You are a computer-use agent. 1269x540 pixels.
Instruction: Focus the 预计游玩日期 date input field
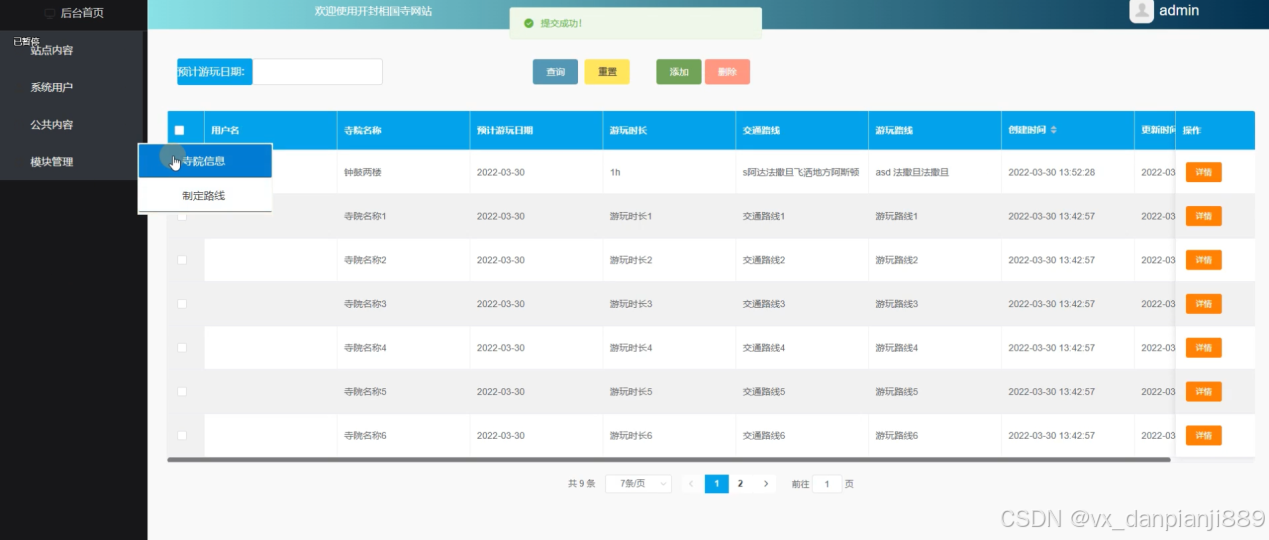point(318,72)
